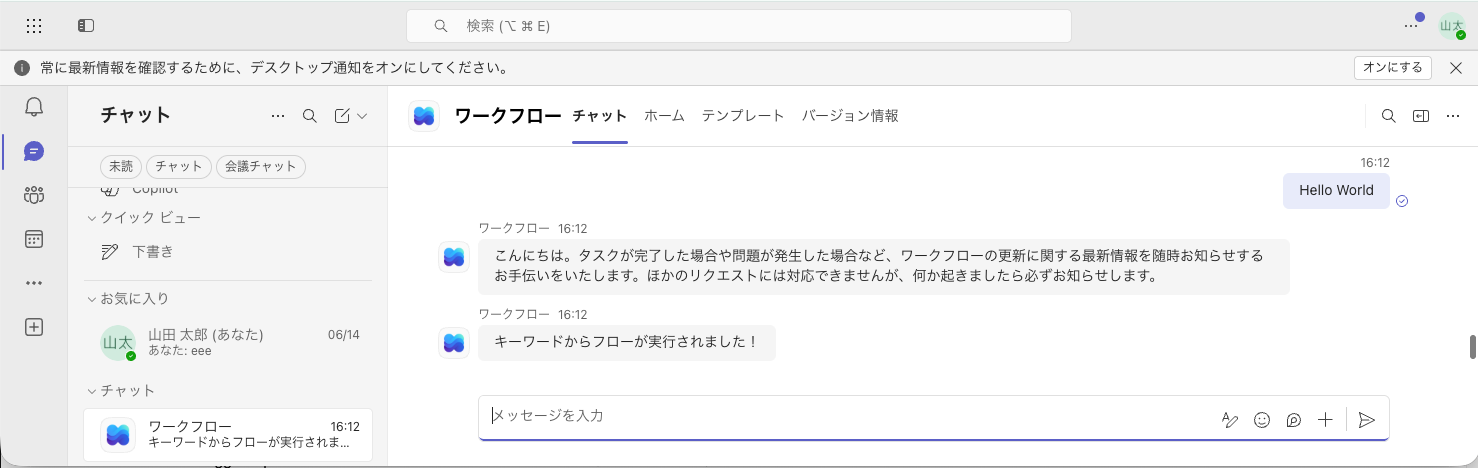
Task: Open the emoji picker
Action: click(1262, 420)
